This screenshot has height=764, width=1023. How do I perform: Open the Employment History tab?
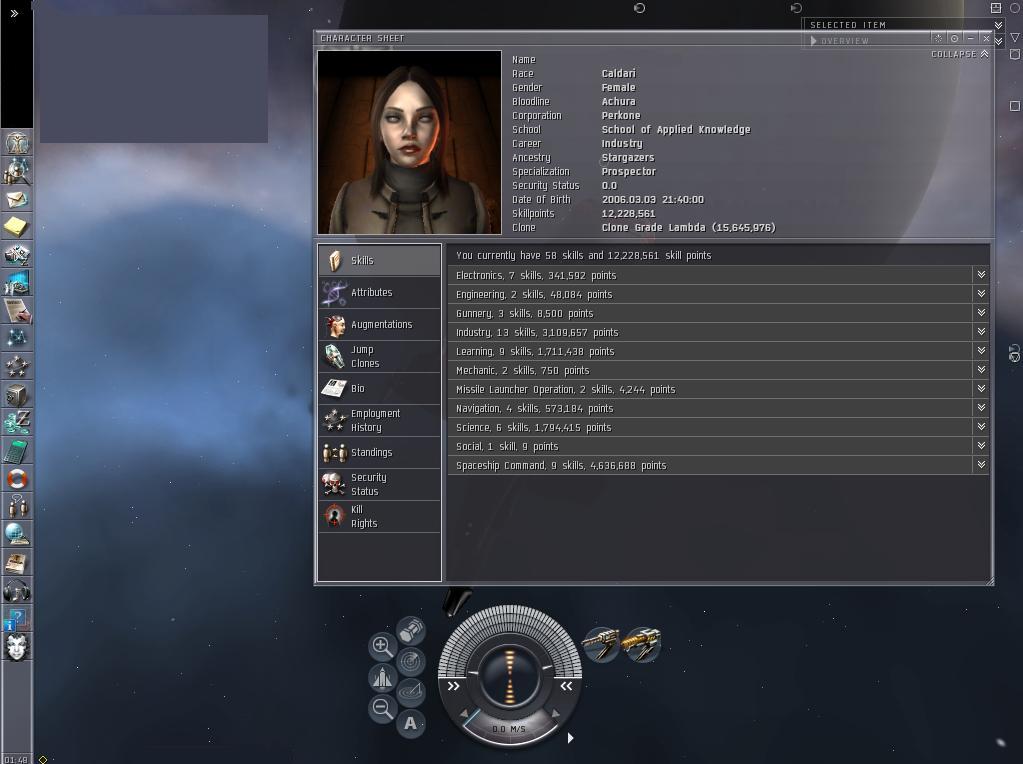point(379,420)
